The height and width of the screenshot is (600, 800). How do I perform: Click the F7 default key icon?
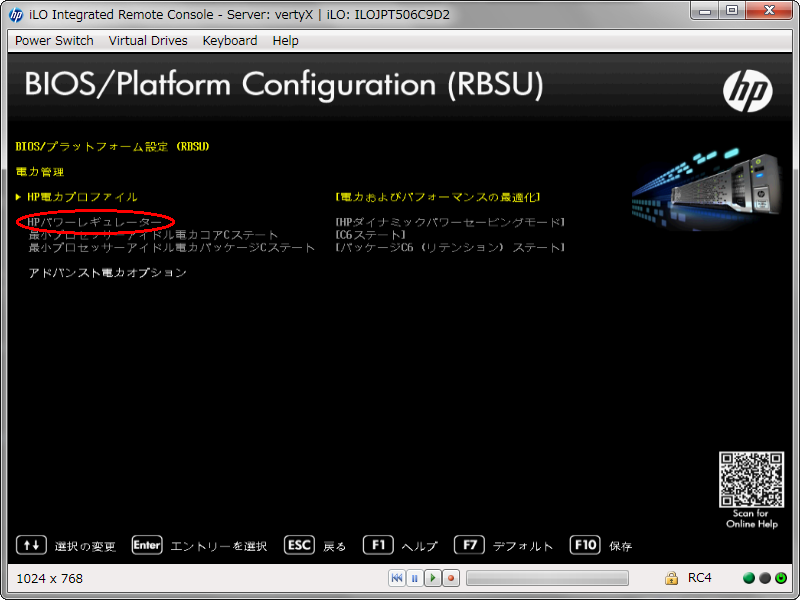coord(469,545)
